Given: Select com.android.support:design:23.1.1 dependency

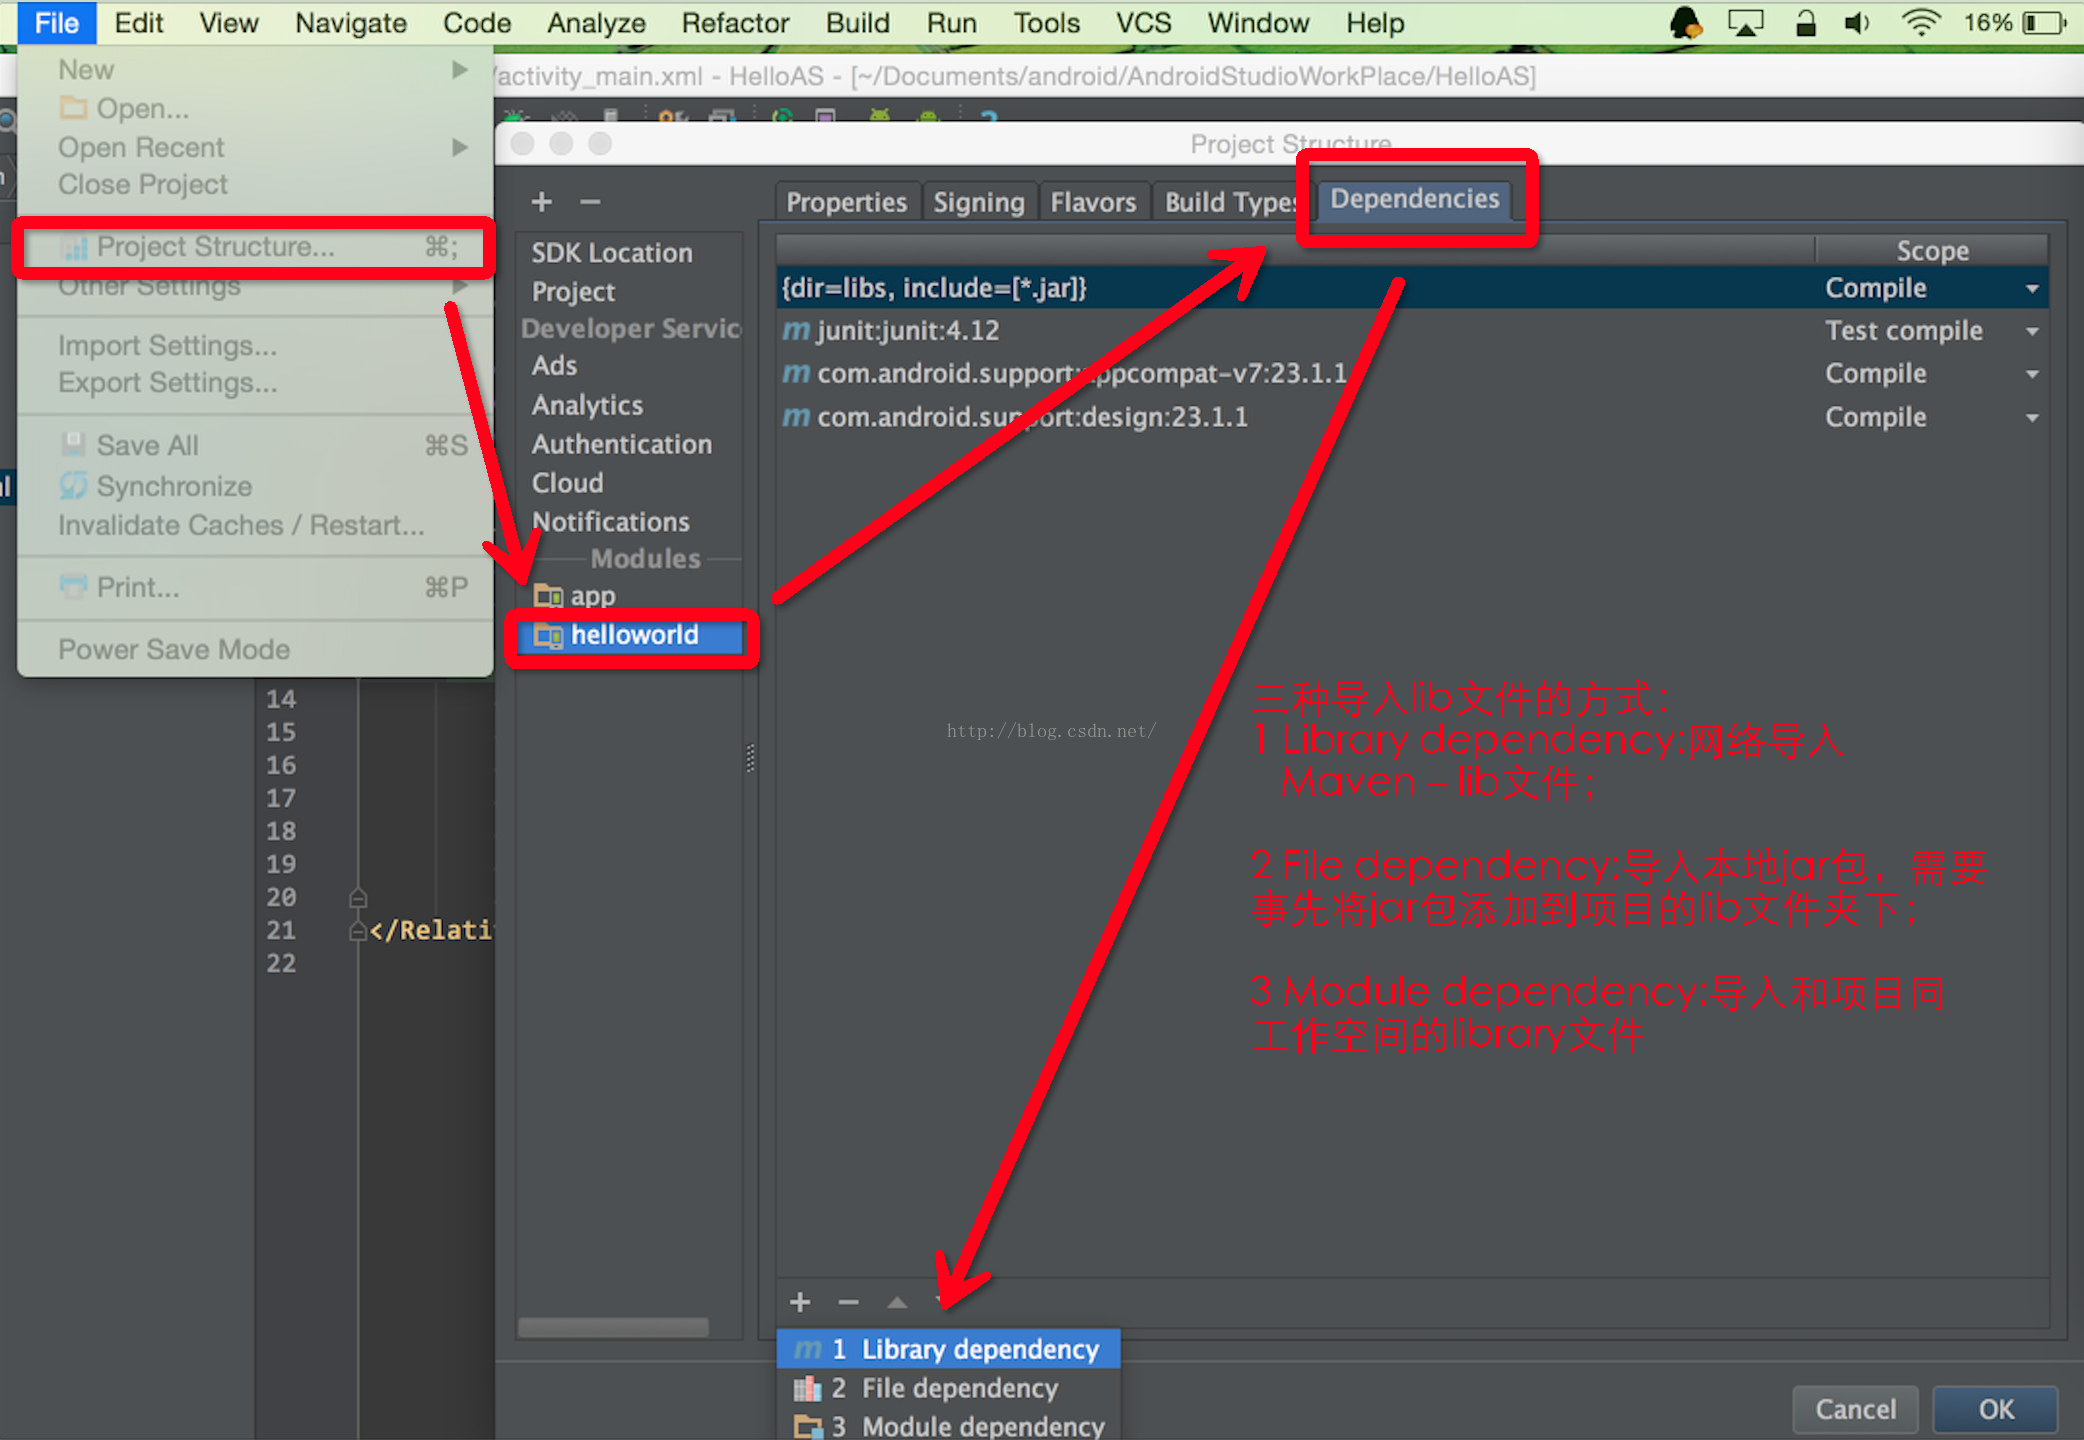Looking at the screenshot, I should pos(1412,416).
